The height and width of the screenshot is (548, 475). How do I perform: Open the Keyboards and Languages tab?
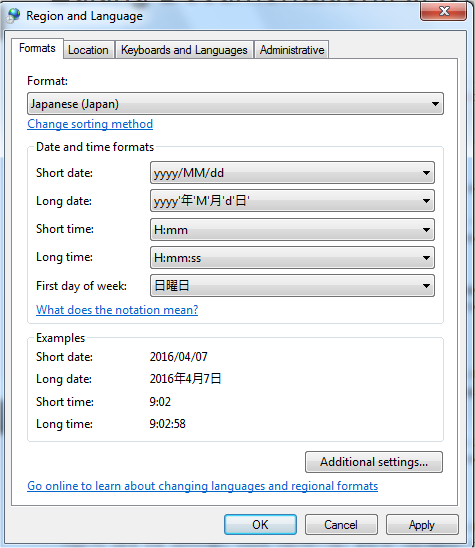(184, 50)
